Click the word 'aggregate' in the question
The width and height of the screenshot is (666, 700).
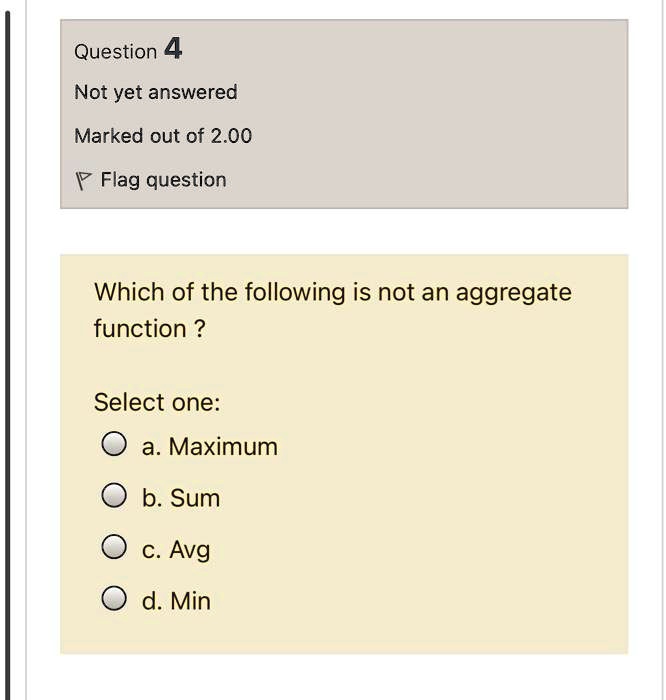[x=513, y=294]
